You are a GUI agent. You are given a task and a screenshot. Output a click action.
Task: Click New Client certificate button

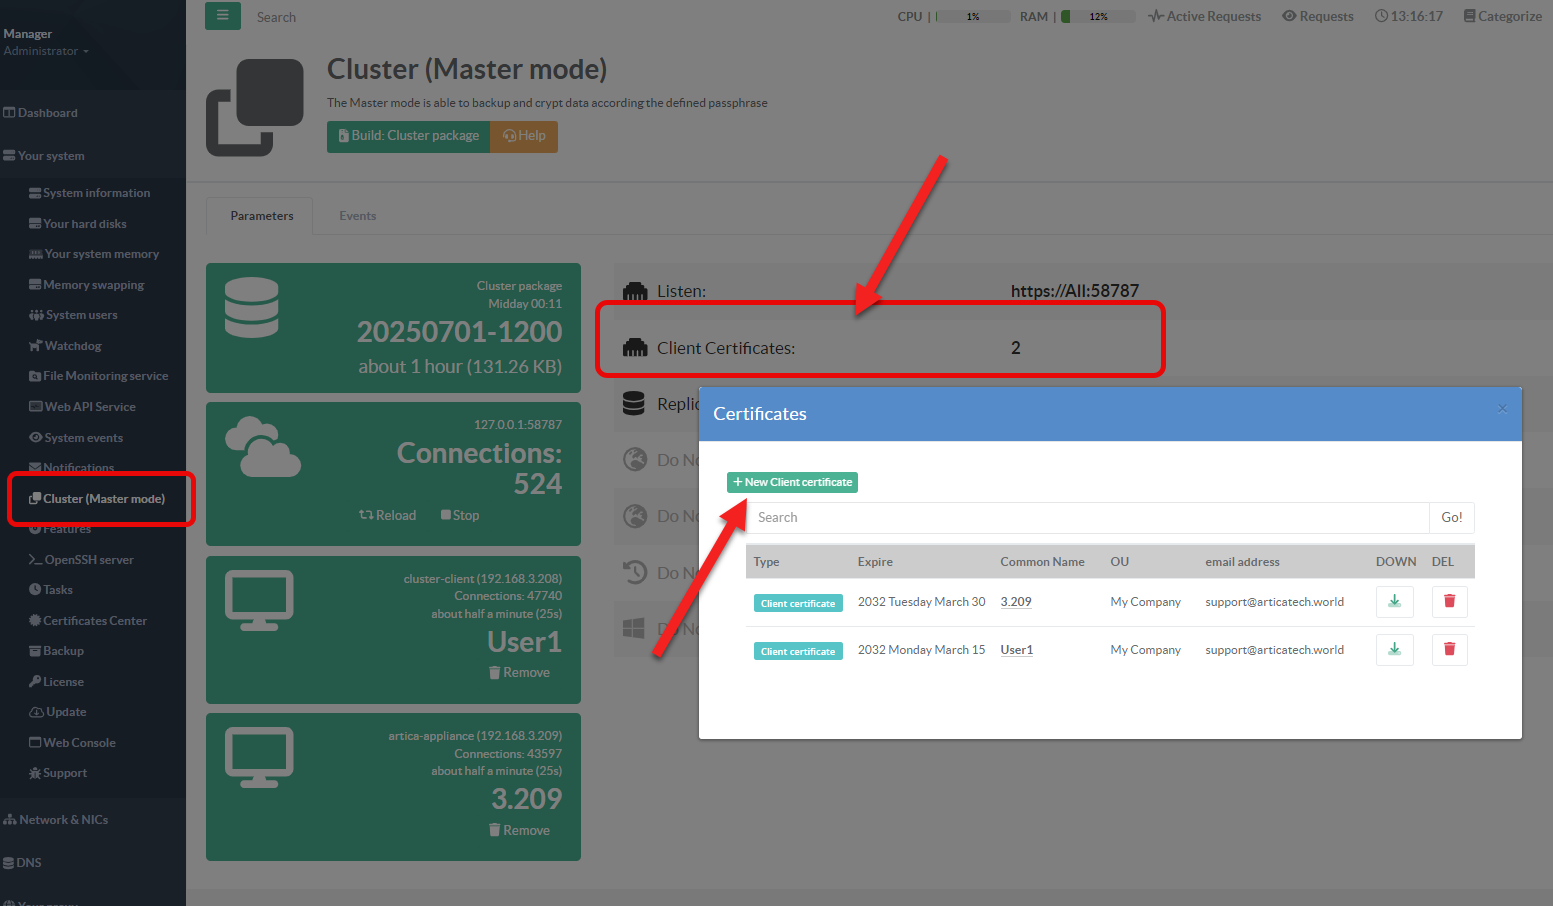(792, 482)
